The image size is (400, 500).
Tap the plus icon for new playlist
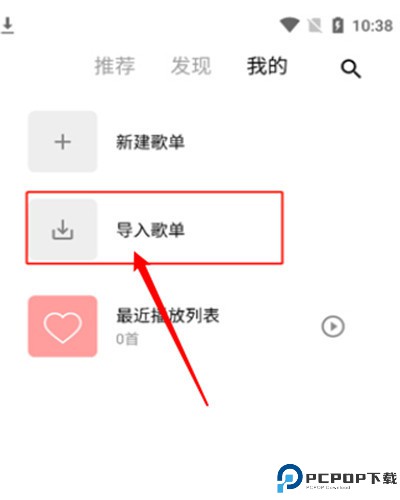click(63, 142)
